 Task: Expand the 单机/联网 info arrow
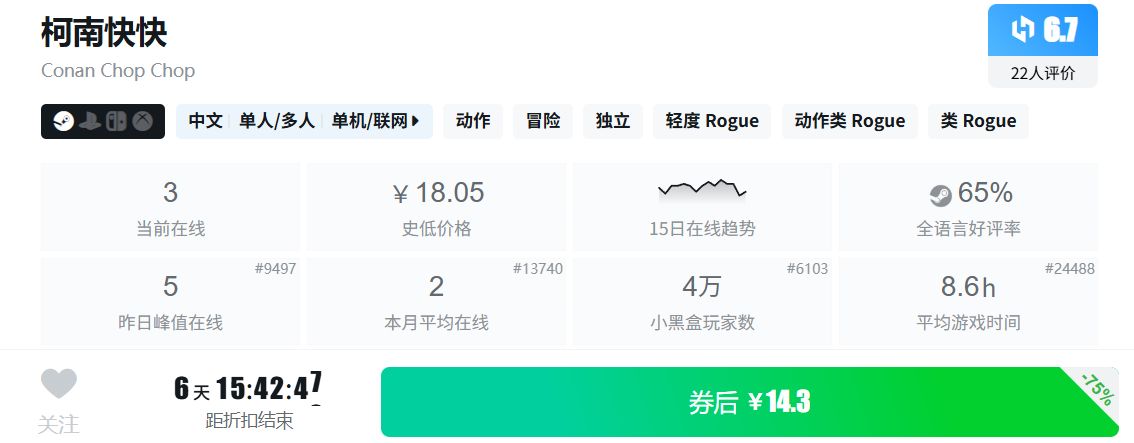(415, 121)
